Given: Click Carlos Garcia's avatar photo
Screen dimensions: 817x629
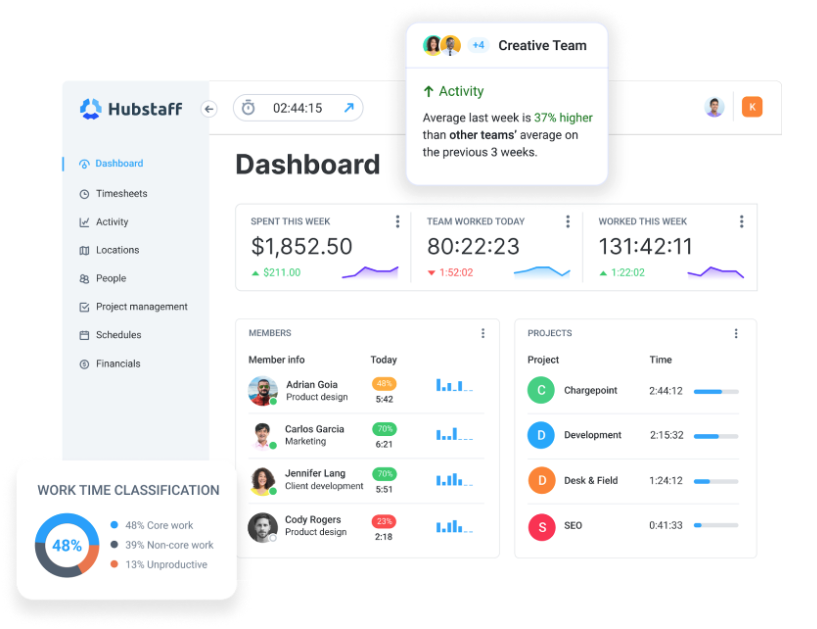Looking at the screenshot, I should tap(263, 436).
